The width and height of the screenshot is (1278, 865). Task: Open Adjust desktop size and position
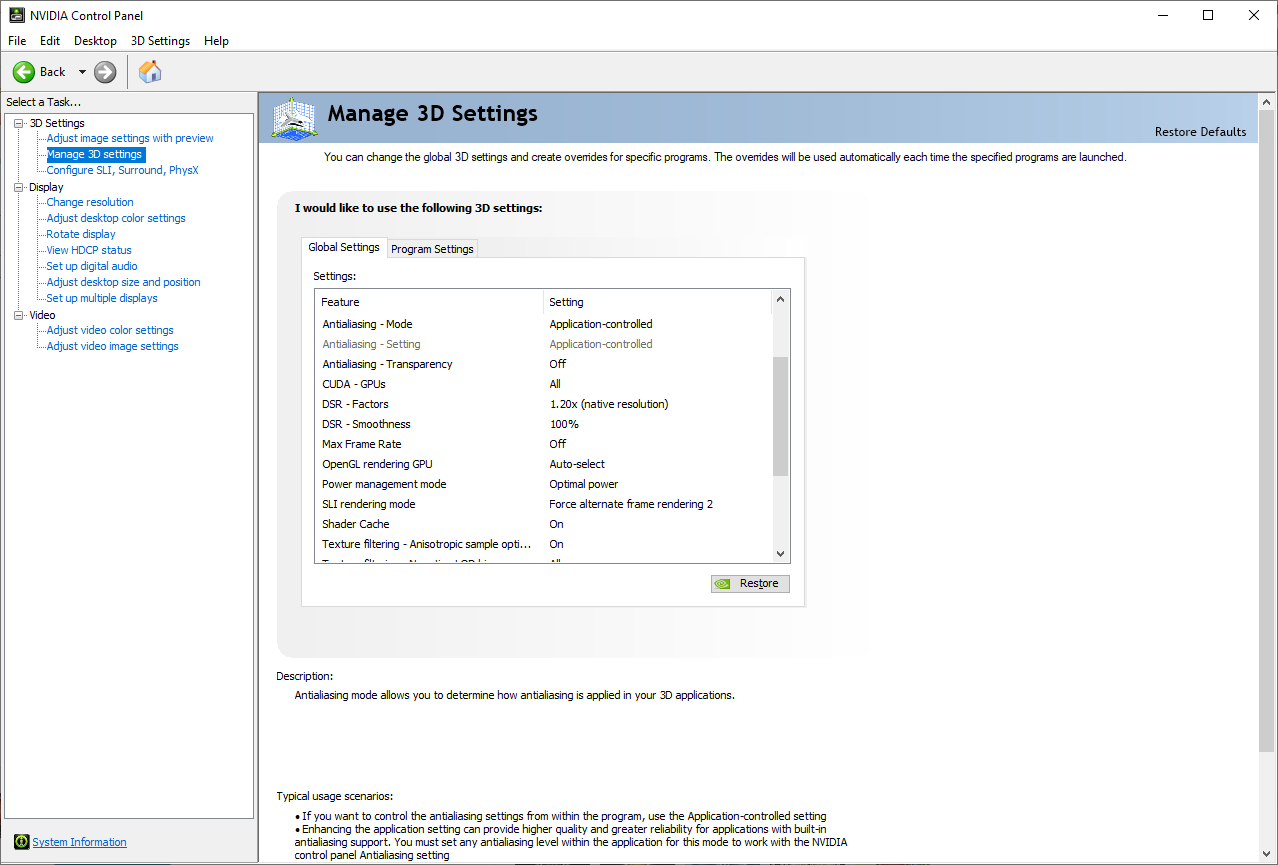(123, 282)
